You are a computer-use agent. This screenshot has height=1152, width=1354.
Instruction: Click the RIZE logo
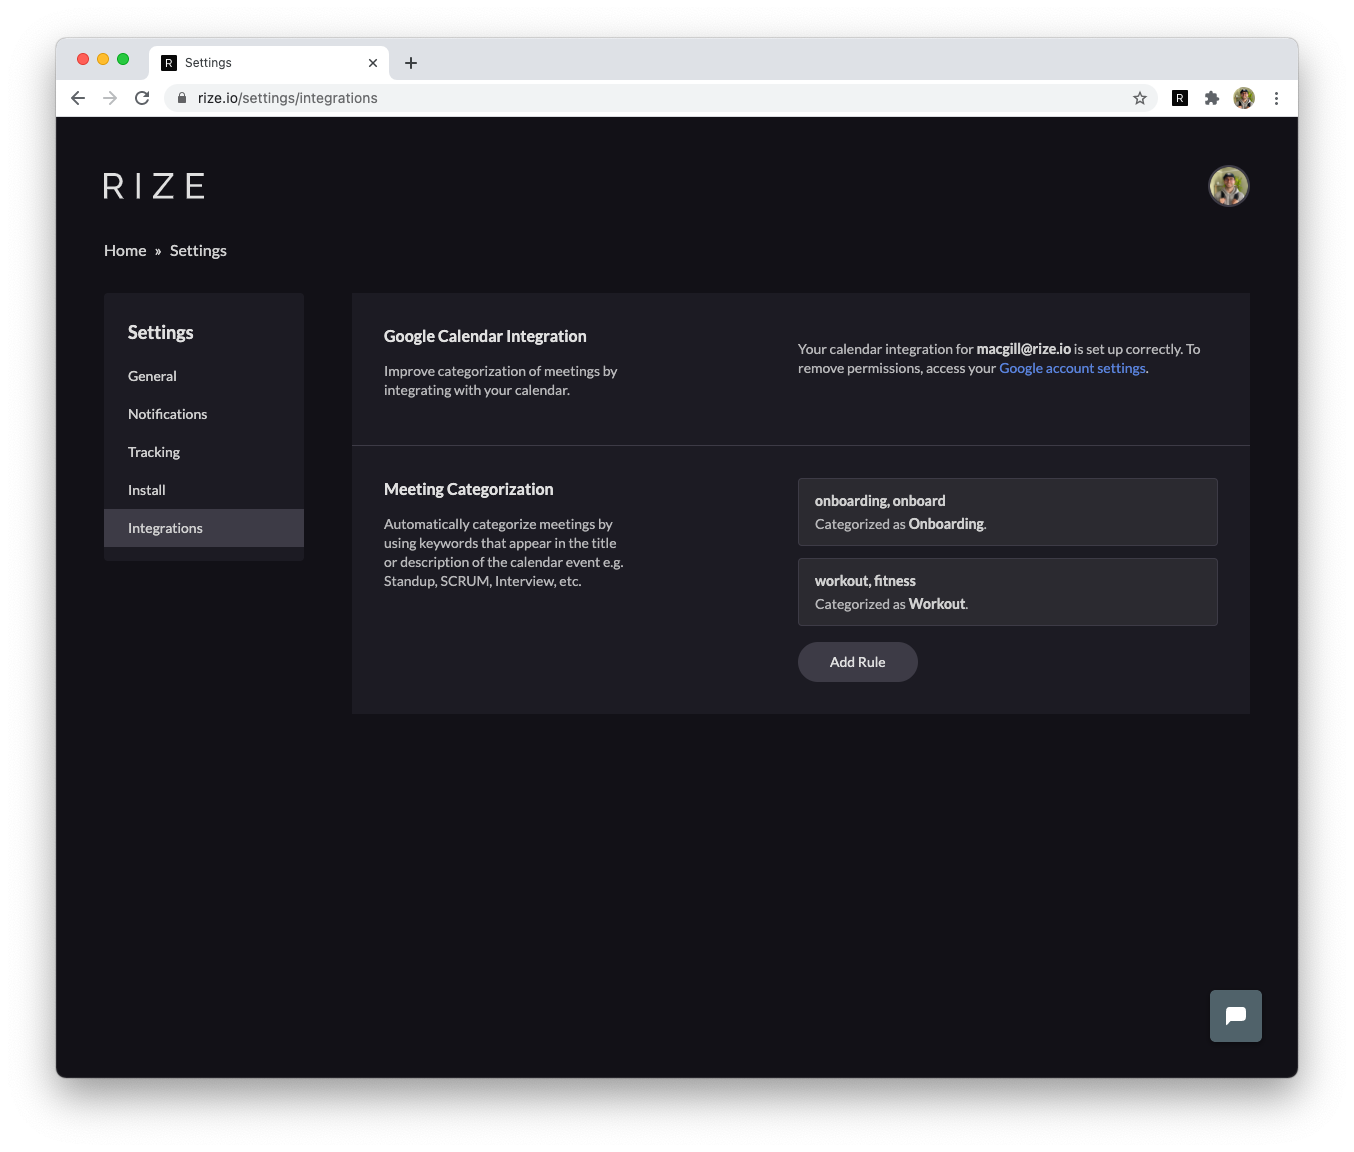coord(154,186)
